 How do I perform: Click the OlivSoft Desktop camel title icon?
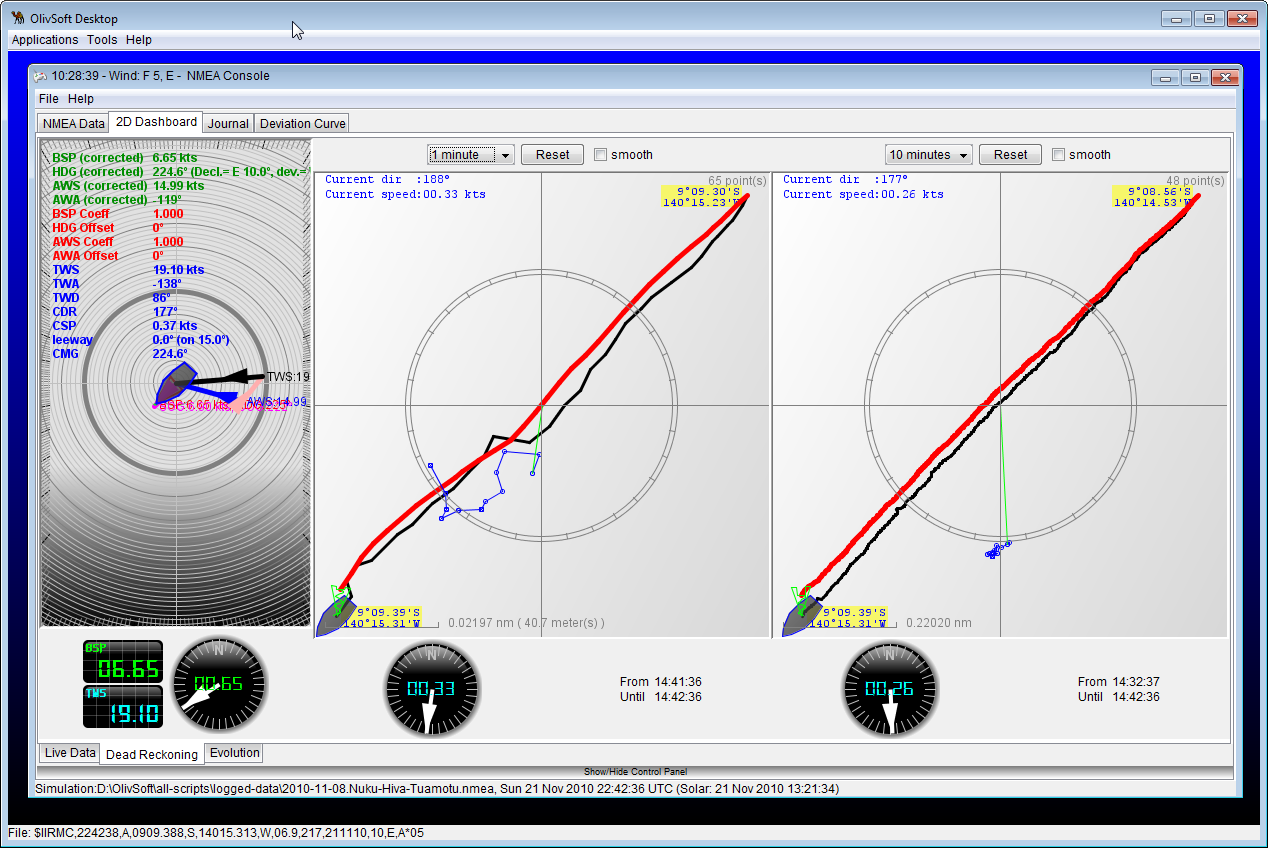pyautogui.click(x=18, y=19)
